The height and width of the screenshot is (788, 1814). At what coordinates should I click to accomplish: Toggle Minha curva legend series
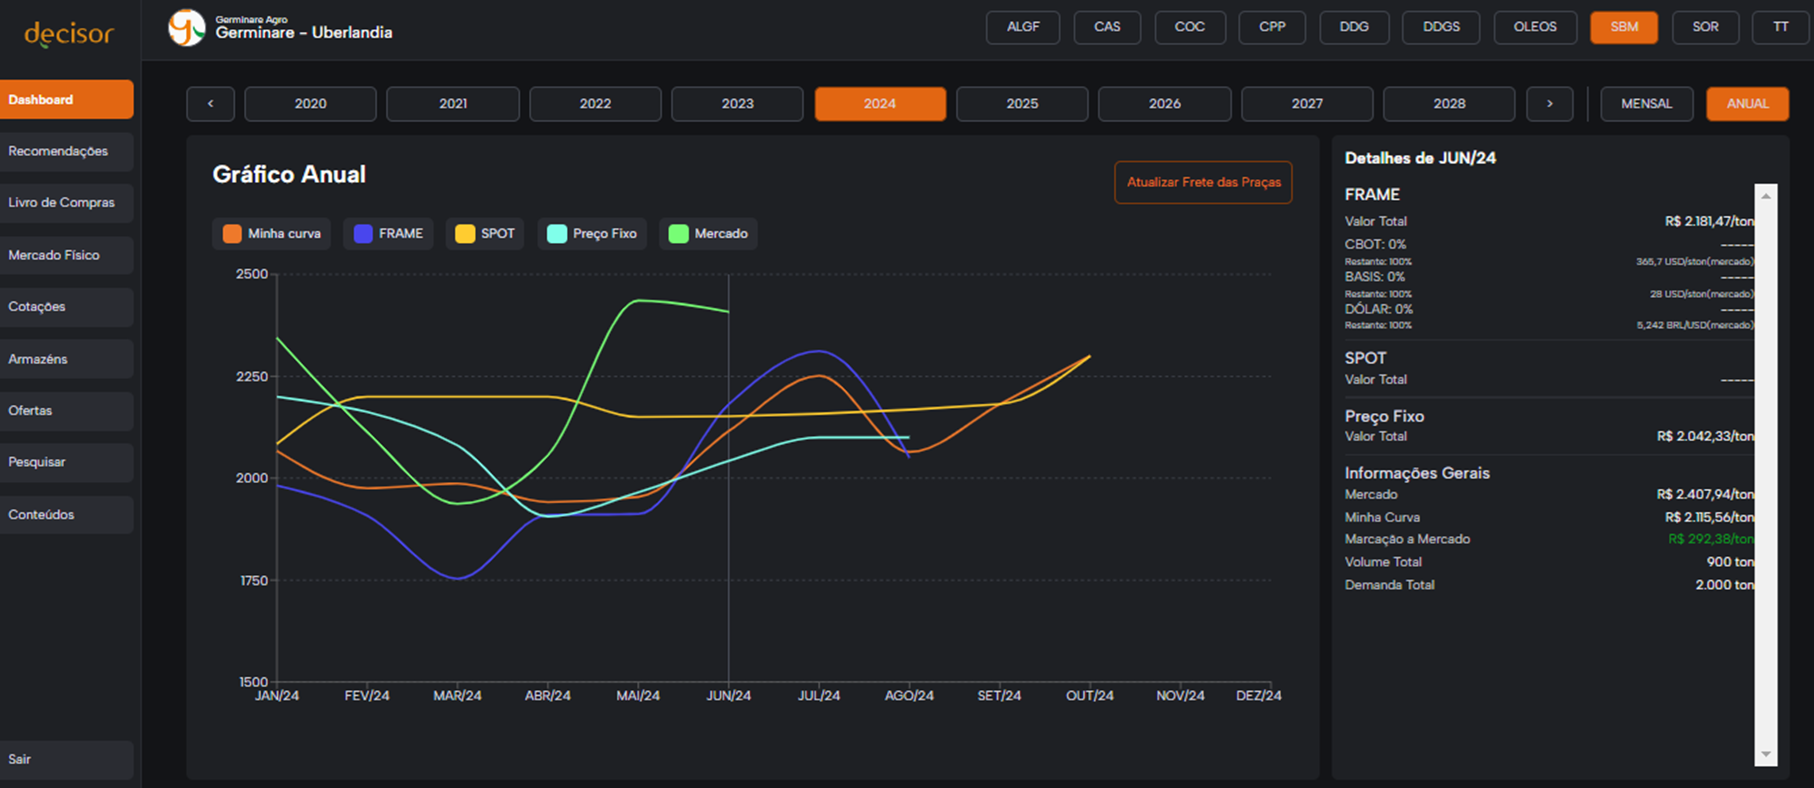(x=271, y=234)
